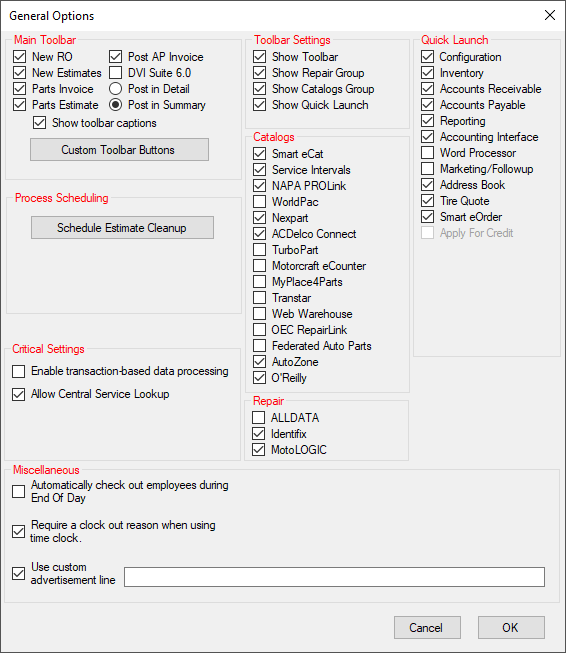The height and width of the screenshot is (653, 566).
Task: Close the General Options dialog
Action: [x=550, y=15]
